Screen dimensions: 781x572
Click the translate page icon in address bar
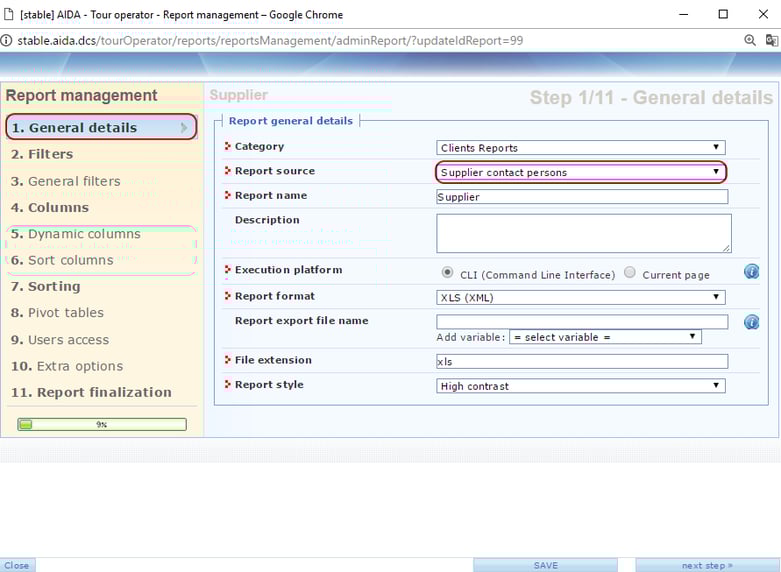click(x=771, y=41)
